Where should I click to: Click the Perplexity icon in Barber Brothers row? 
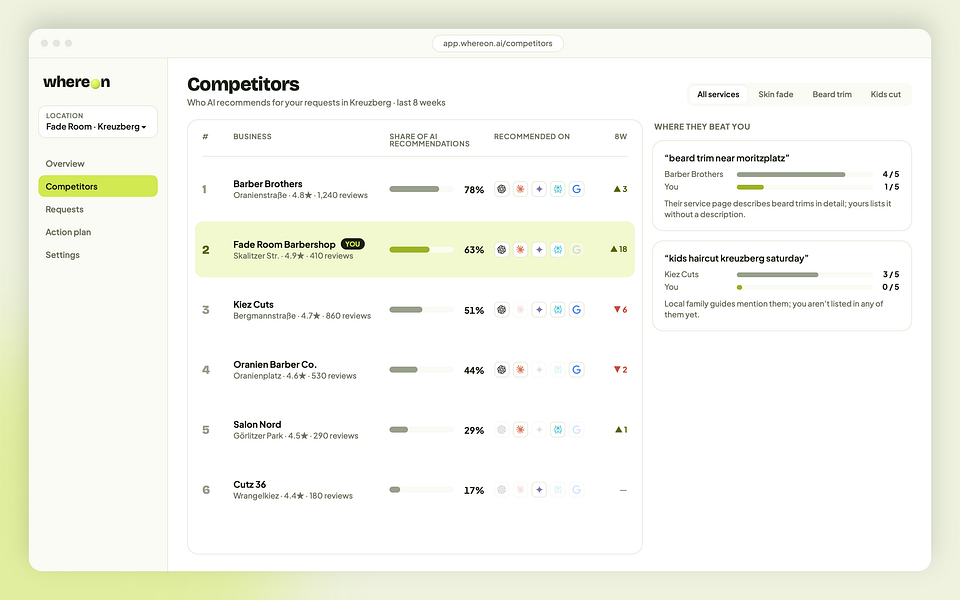click(558, 189)
